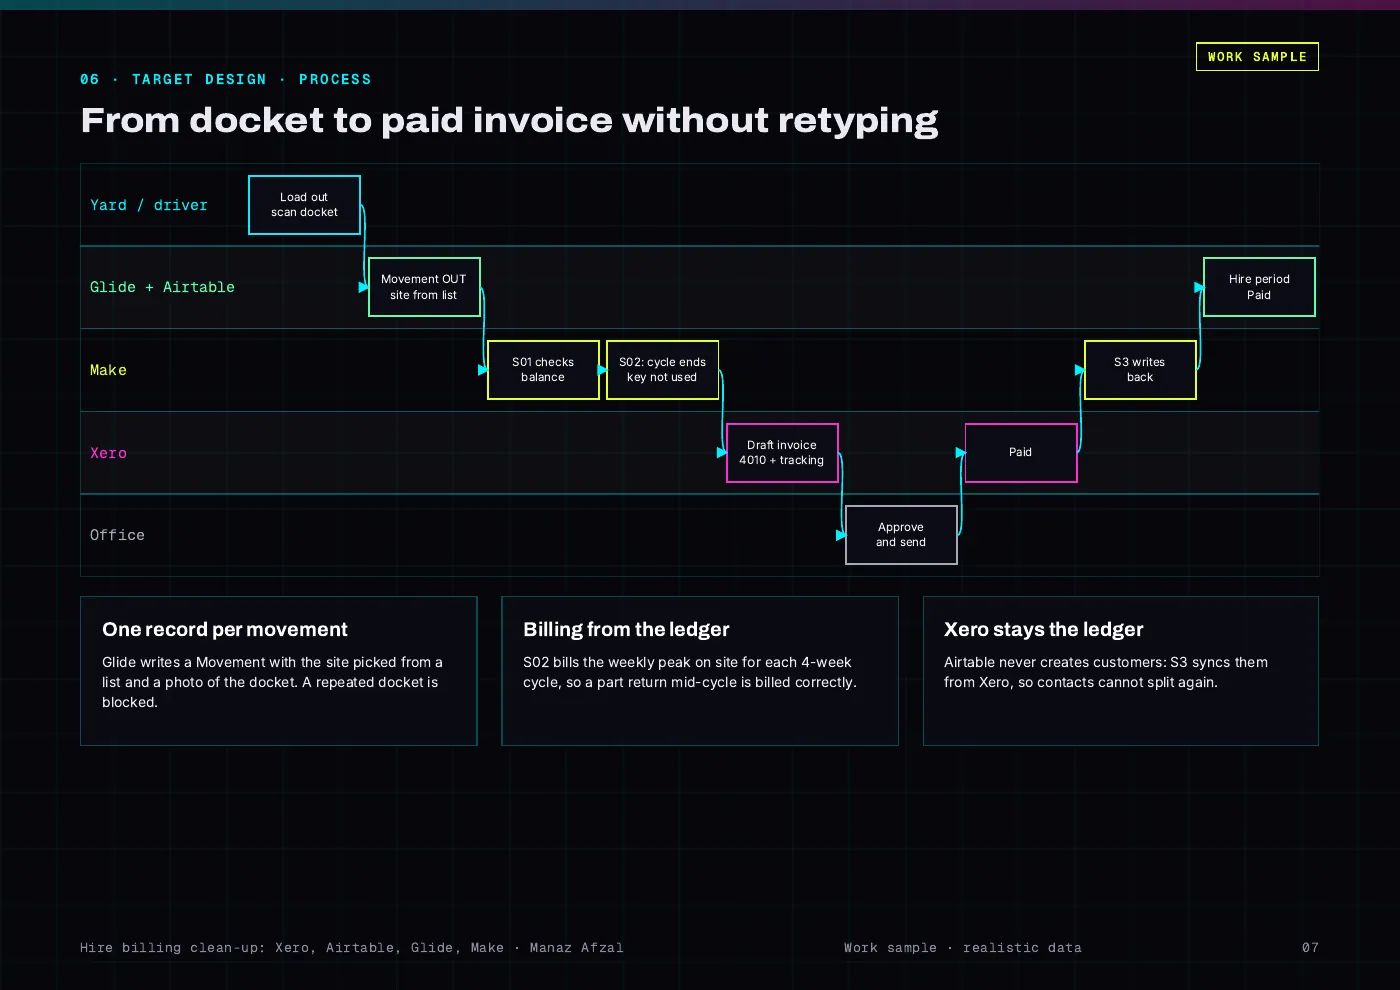Select the 'Draft invoice 4010 + tracking' box
The width and height of the screenshot is (1400, 990).
(782, 453)
